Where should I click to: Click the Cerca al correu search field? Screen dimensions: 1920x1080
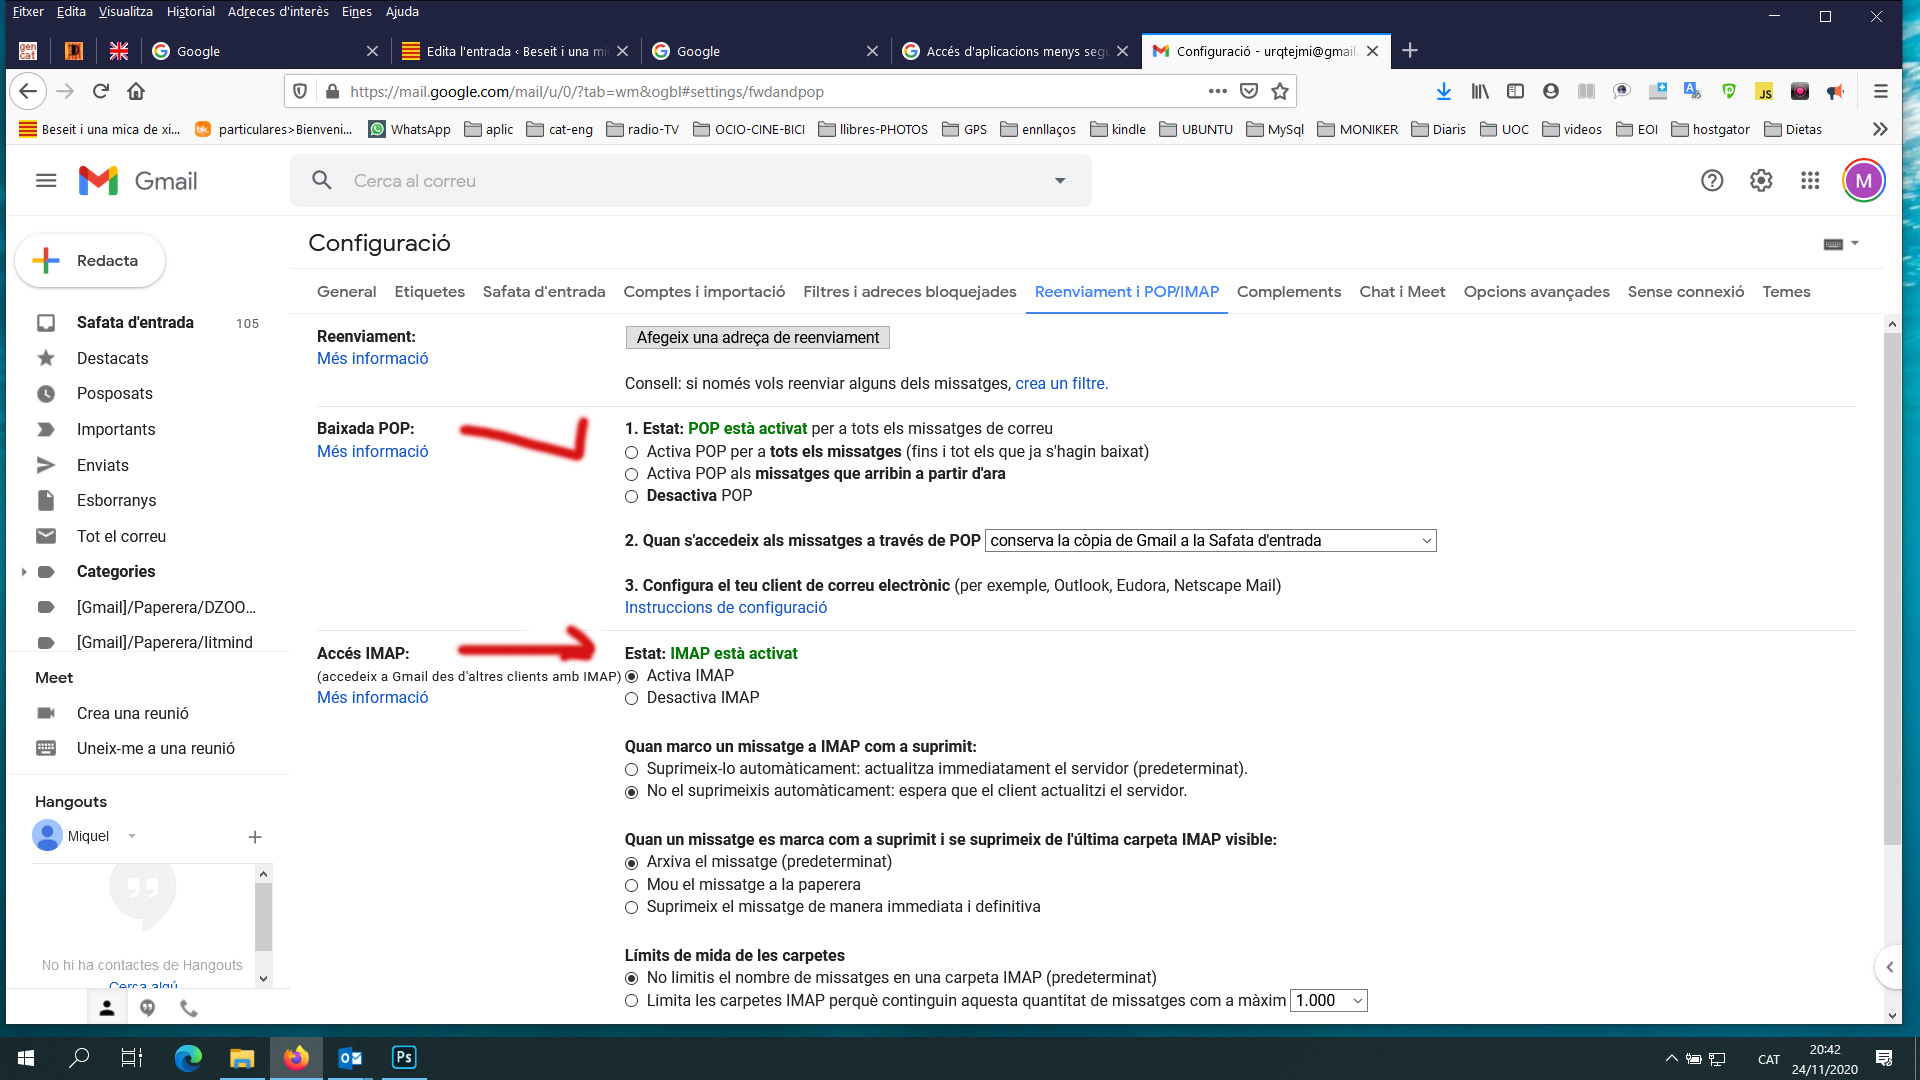(690, 181)
